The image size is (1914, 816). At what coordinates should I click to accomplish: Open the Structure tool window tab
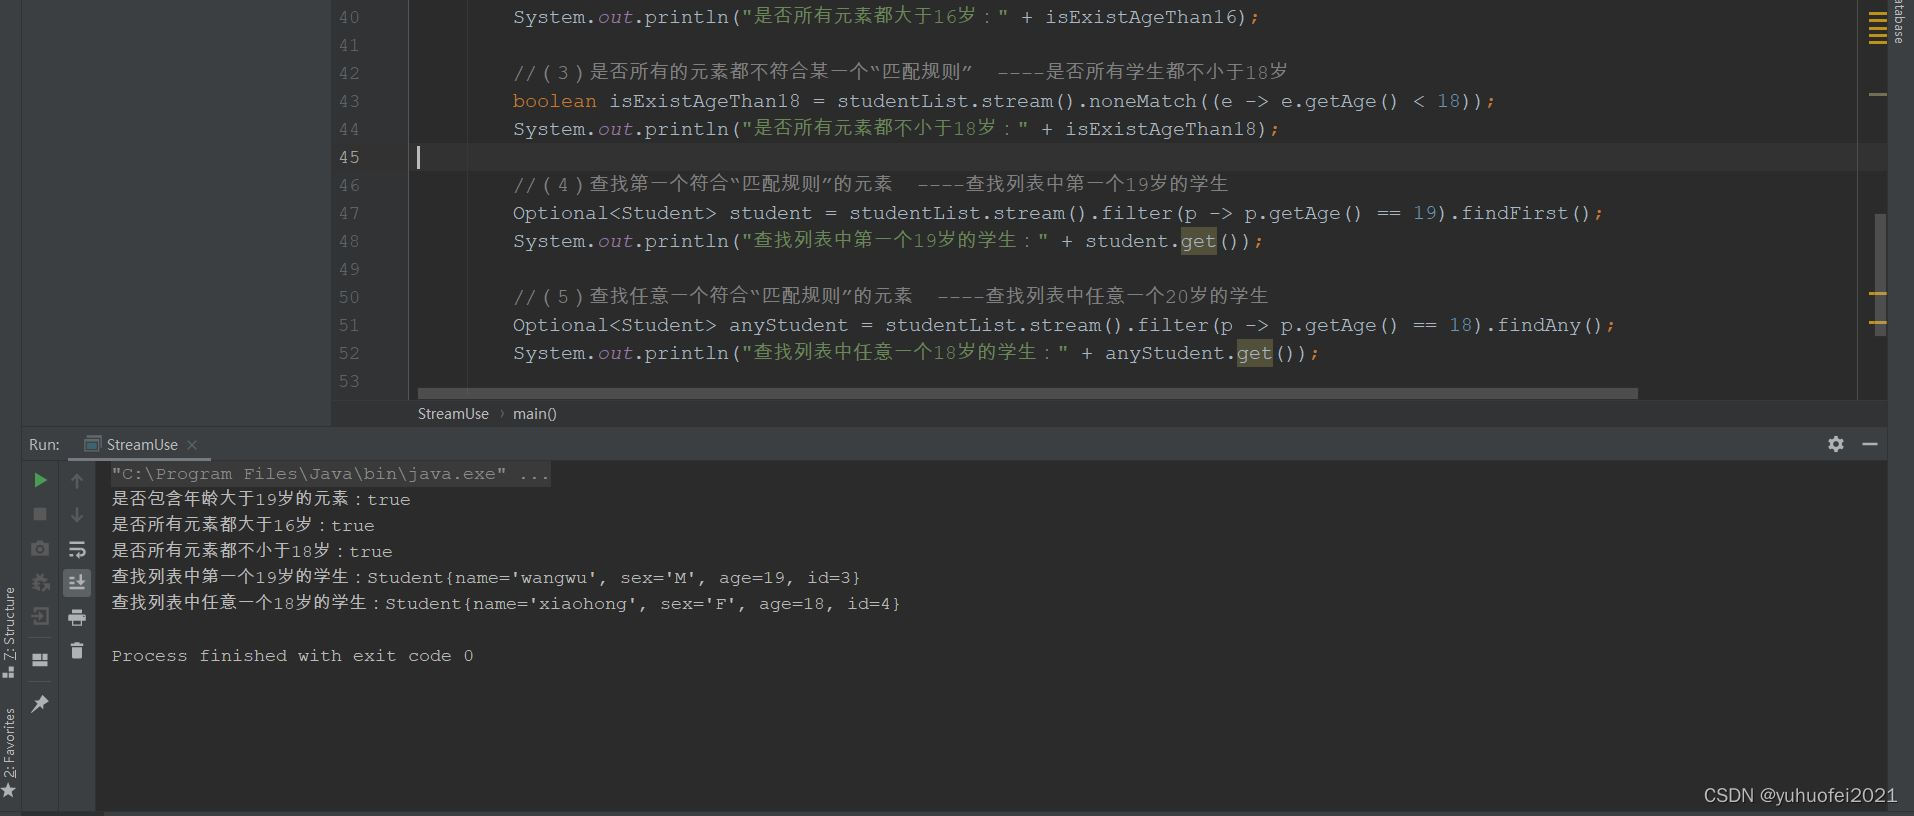9,632
